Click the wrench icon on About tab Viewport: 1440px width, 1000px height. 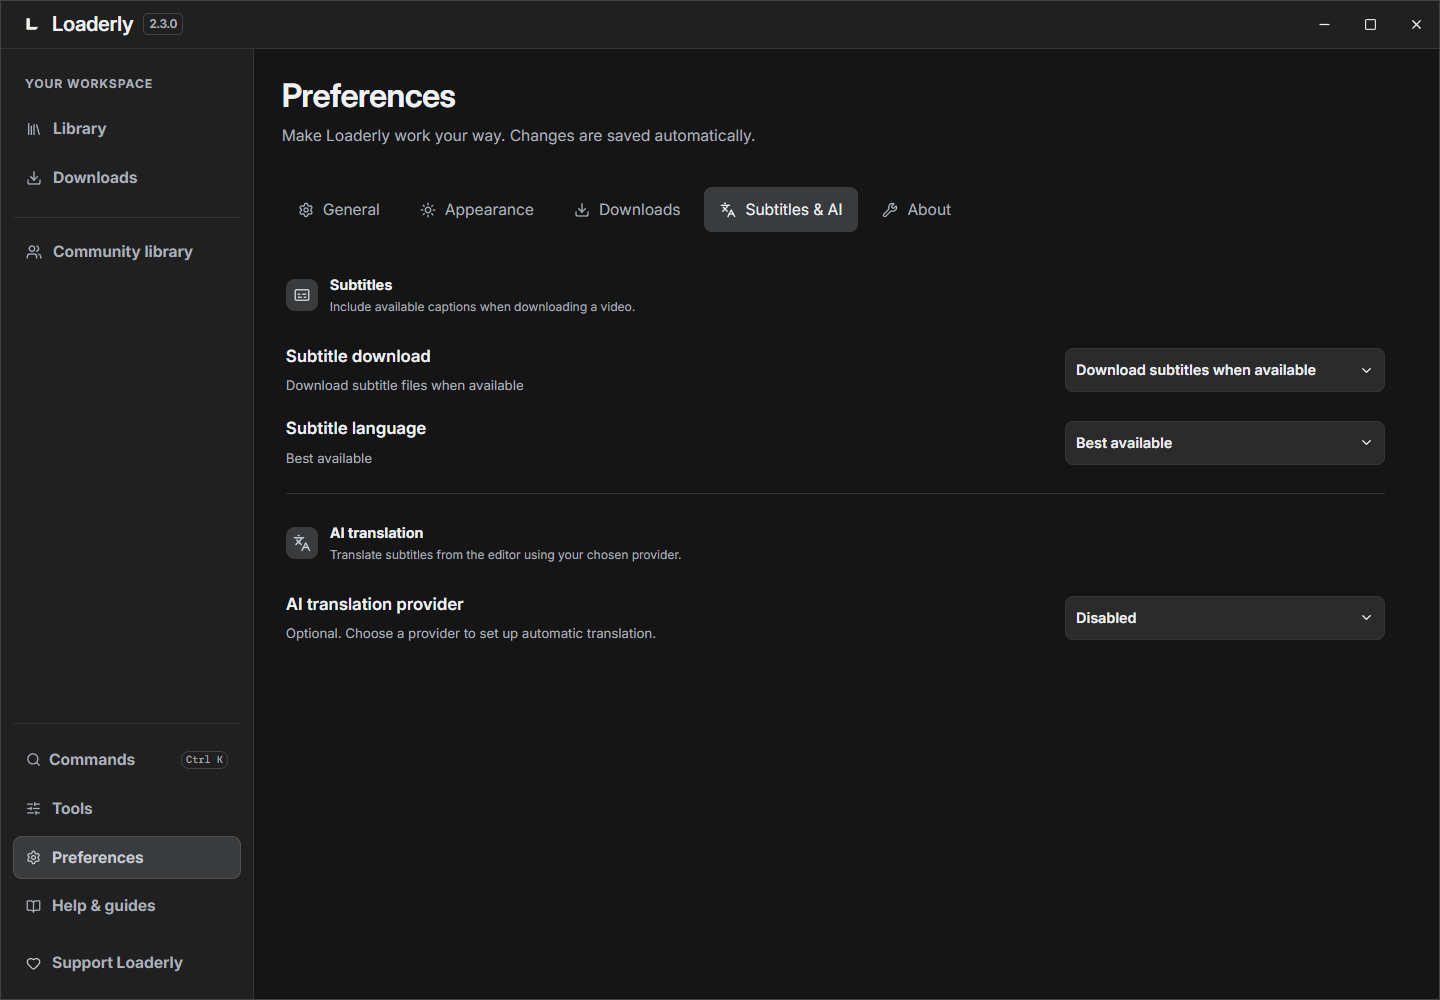tap(890, 210)
